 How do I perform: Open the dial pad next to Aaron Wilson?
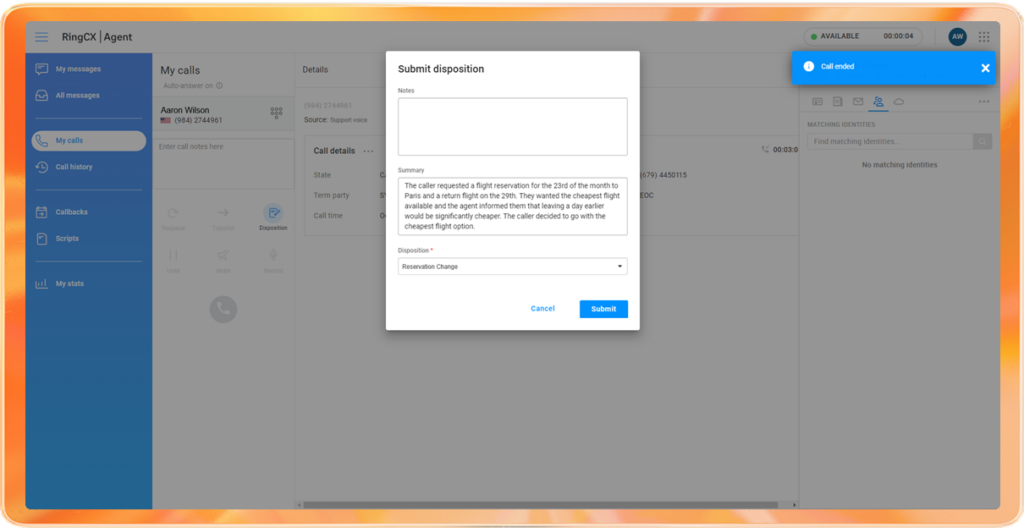click(x=276, y=114)
